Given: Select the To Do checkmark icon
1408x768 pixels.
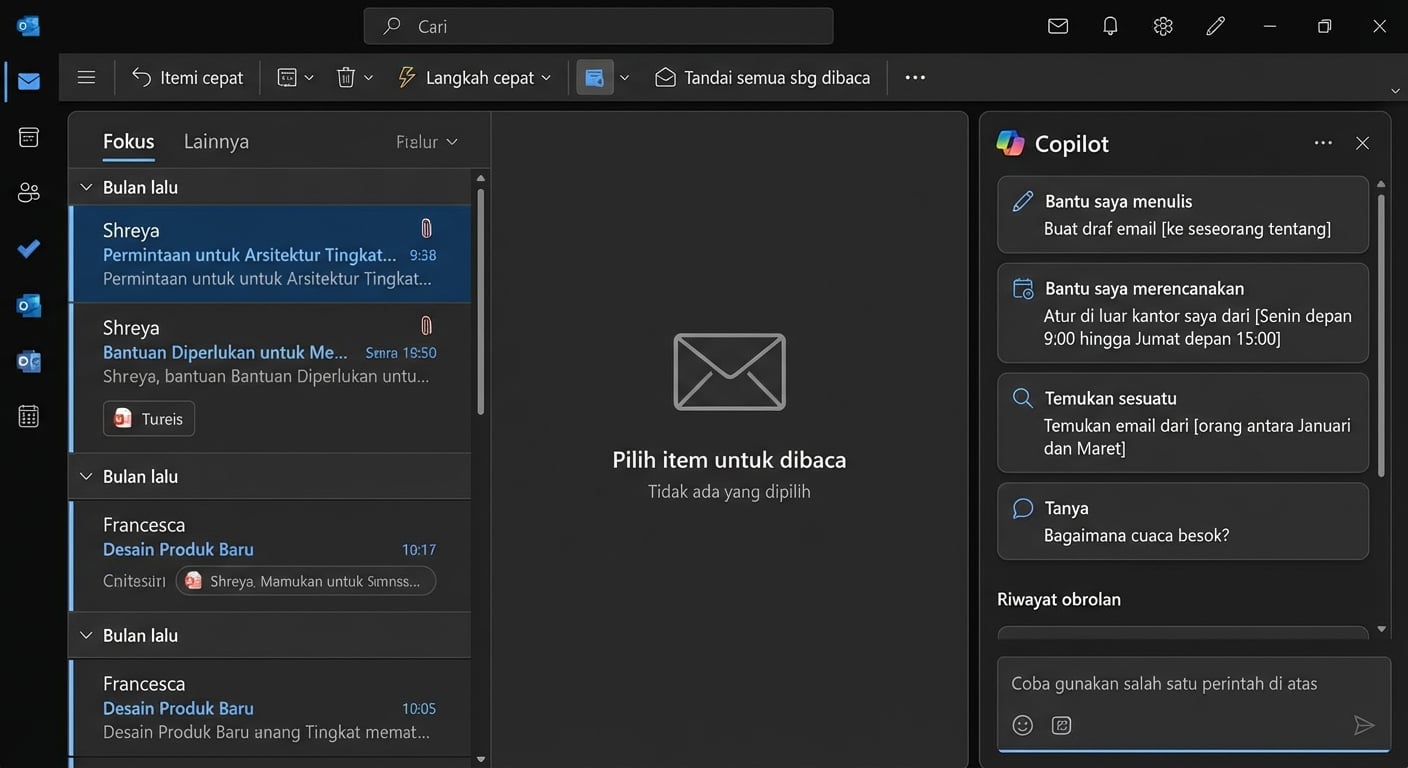Looking at the screenshot, I should click(27, 249).
